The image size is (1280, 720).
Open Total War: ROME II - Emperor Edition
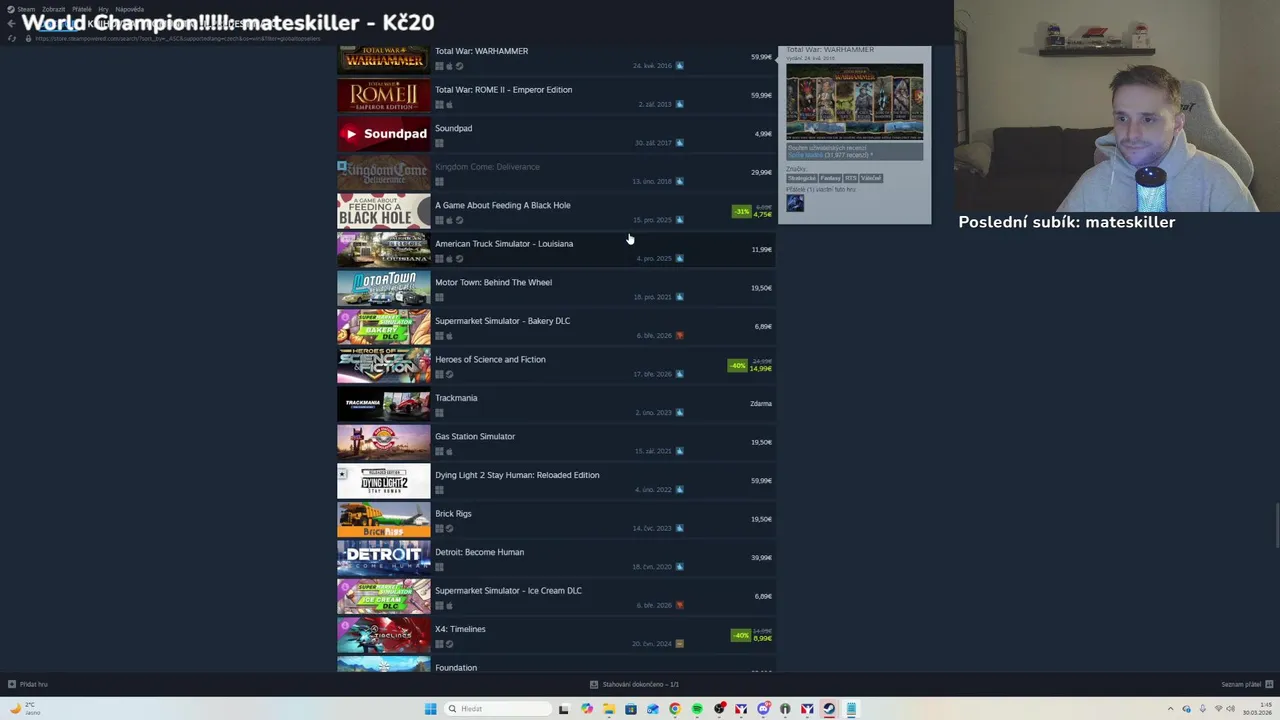point(556,96)
